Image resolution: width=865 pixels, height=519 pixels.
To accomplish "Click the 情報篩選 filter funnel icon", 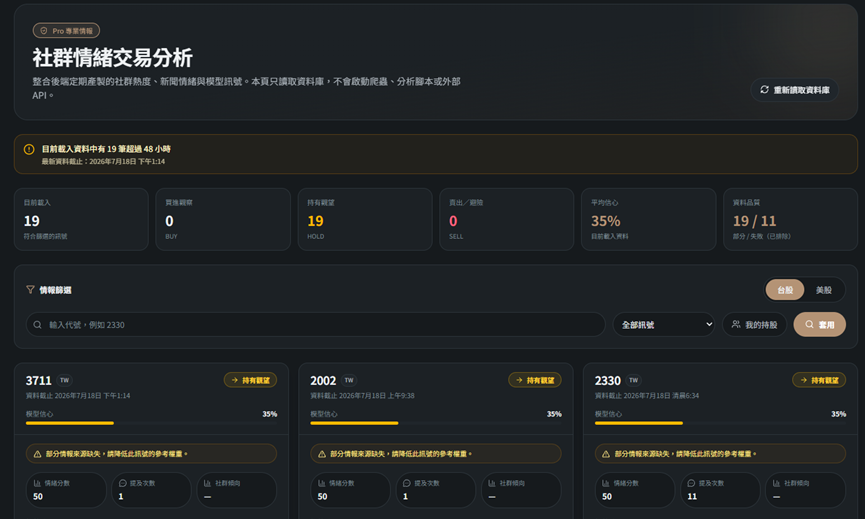I will [x=30, y=290].
